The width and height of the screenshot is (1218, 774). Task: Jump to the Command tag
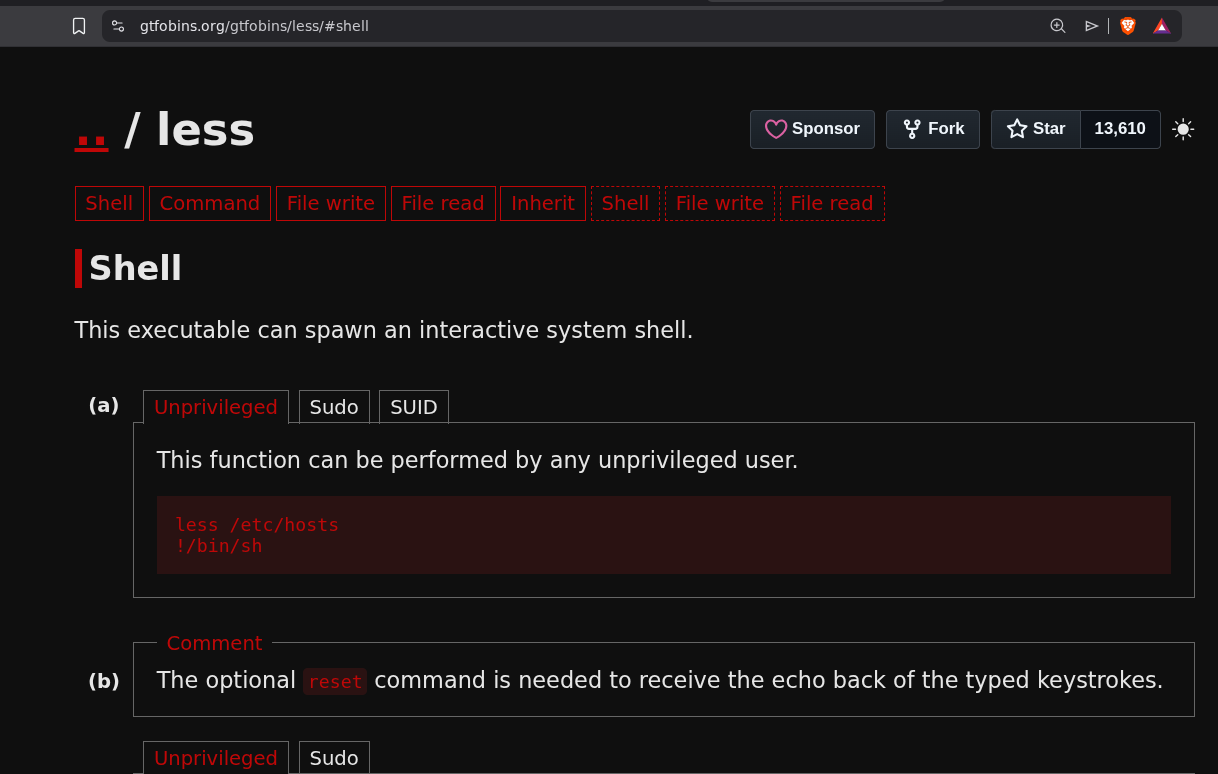pyautogui.click(x=210, y=203)
